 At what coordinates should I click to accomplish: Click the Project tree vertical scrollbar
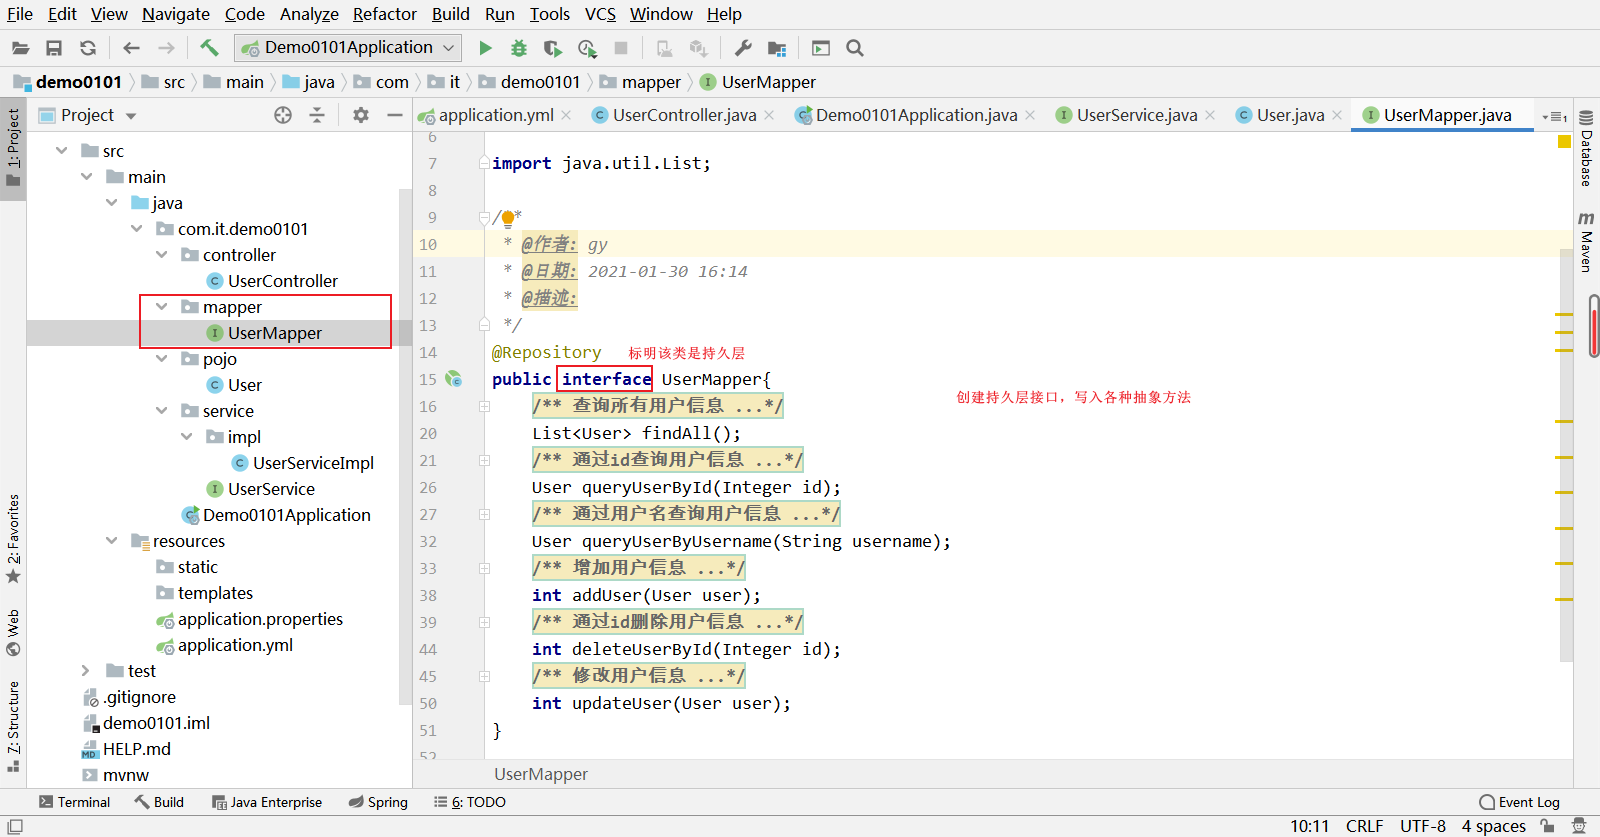[x=405, y=445]
